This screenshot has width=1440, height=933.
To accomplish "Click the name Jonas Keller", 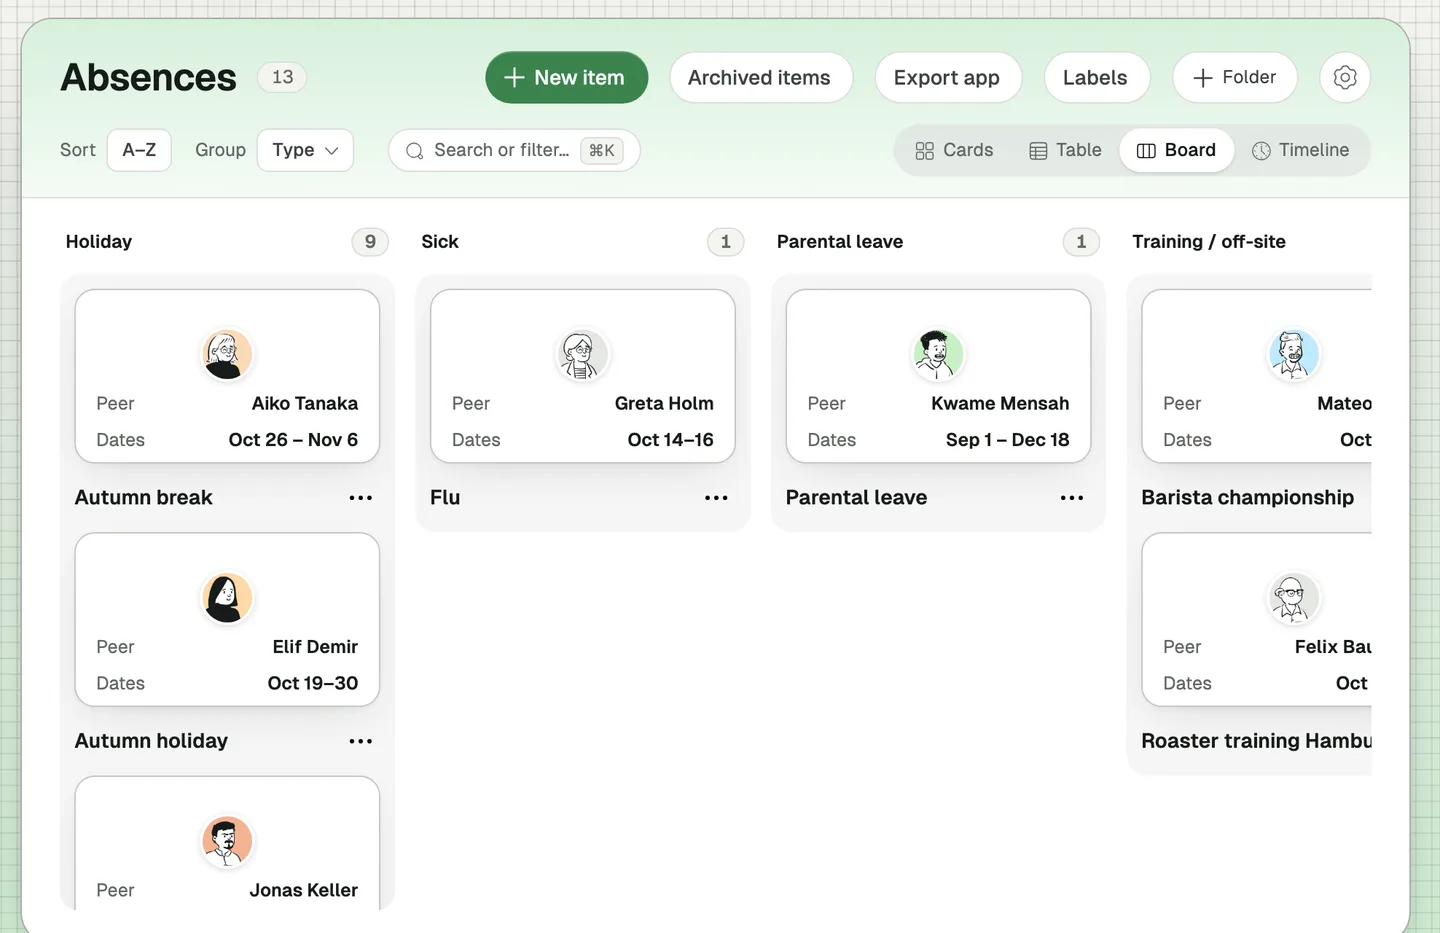I will [304, 890].
